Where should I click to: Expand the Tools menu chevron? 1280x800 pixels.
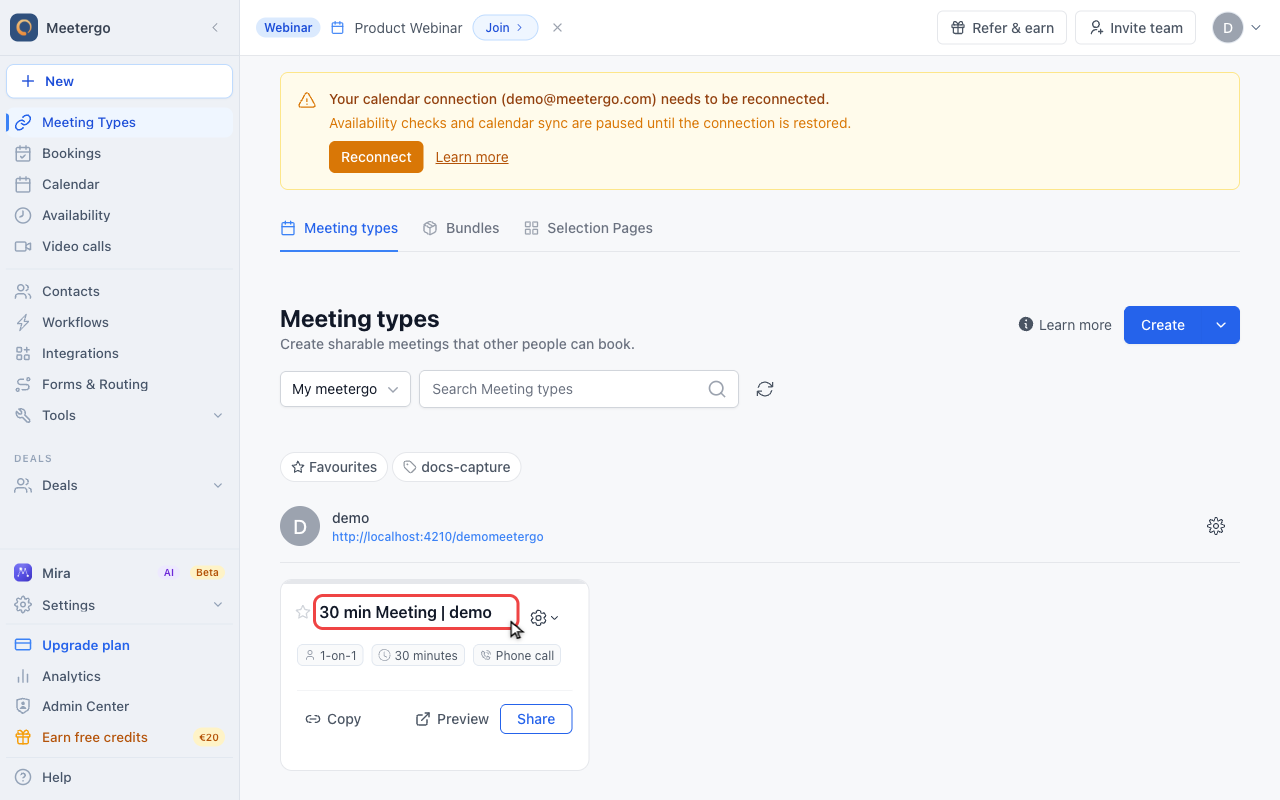[x=218, y=415]
